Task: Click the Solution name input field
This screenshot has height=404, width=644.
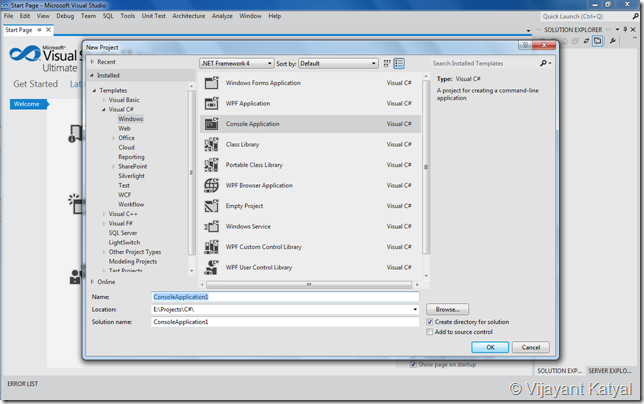Action: point(285,322)
